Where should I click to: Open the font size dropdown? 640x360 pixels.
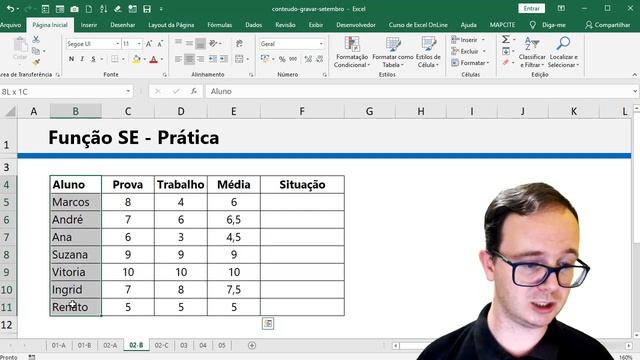tap(139, 44)
